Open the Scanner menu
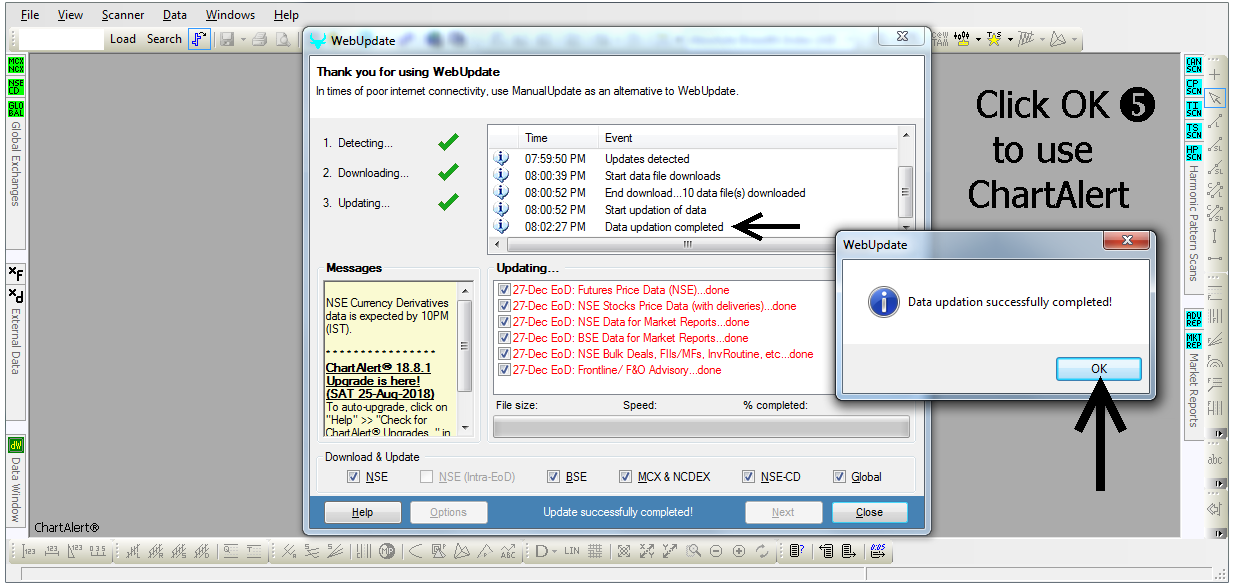 pyautogui.click(x=123, y=15)
